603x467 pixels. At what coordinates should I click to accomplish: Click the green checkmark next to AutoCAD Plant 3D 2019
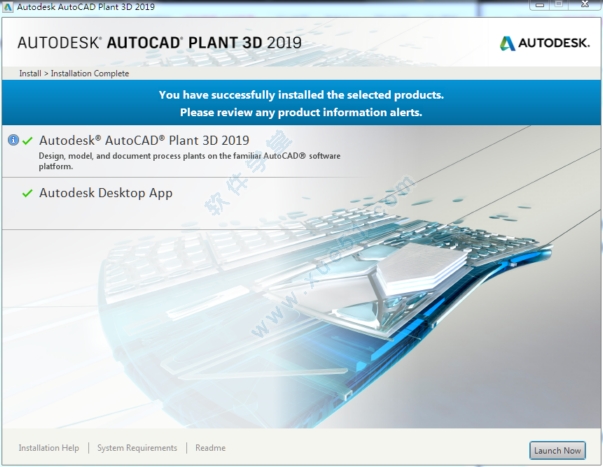[27, 141]
